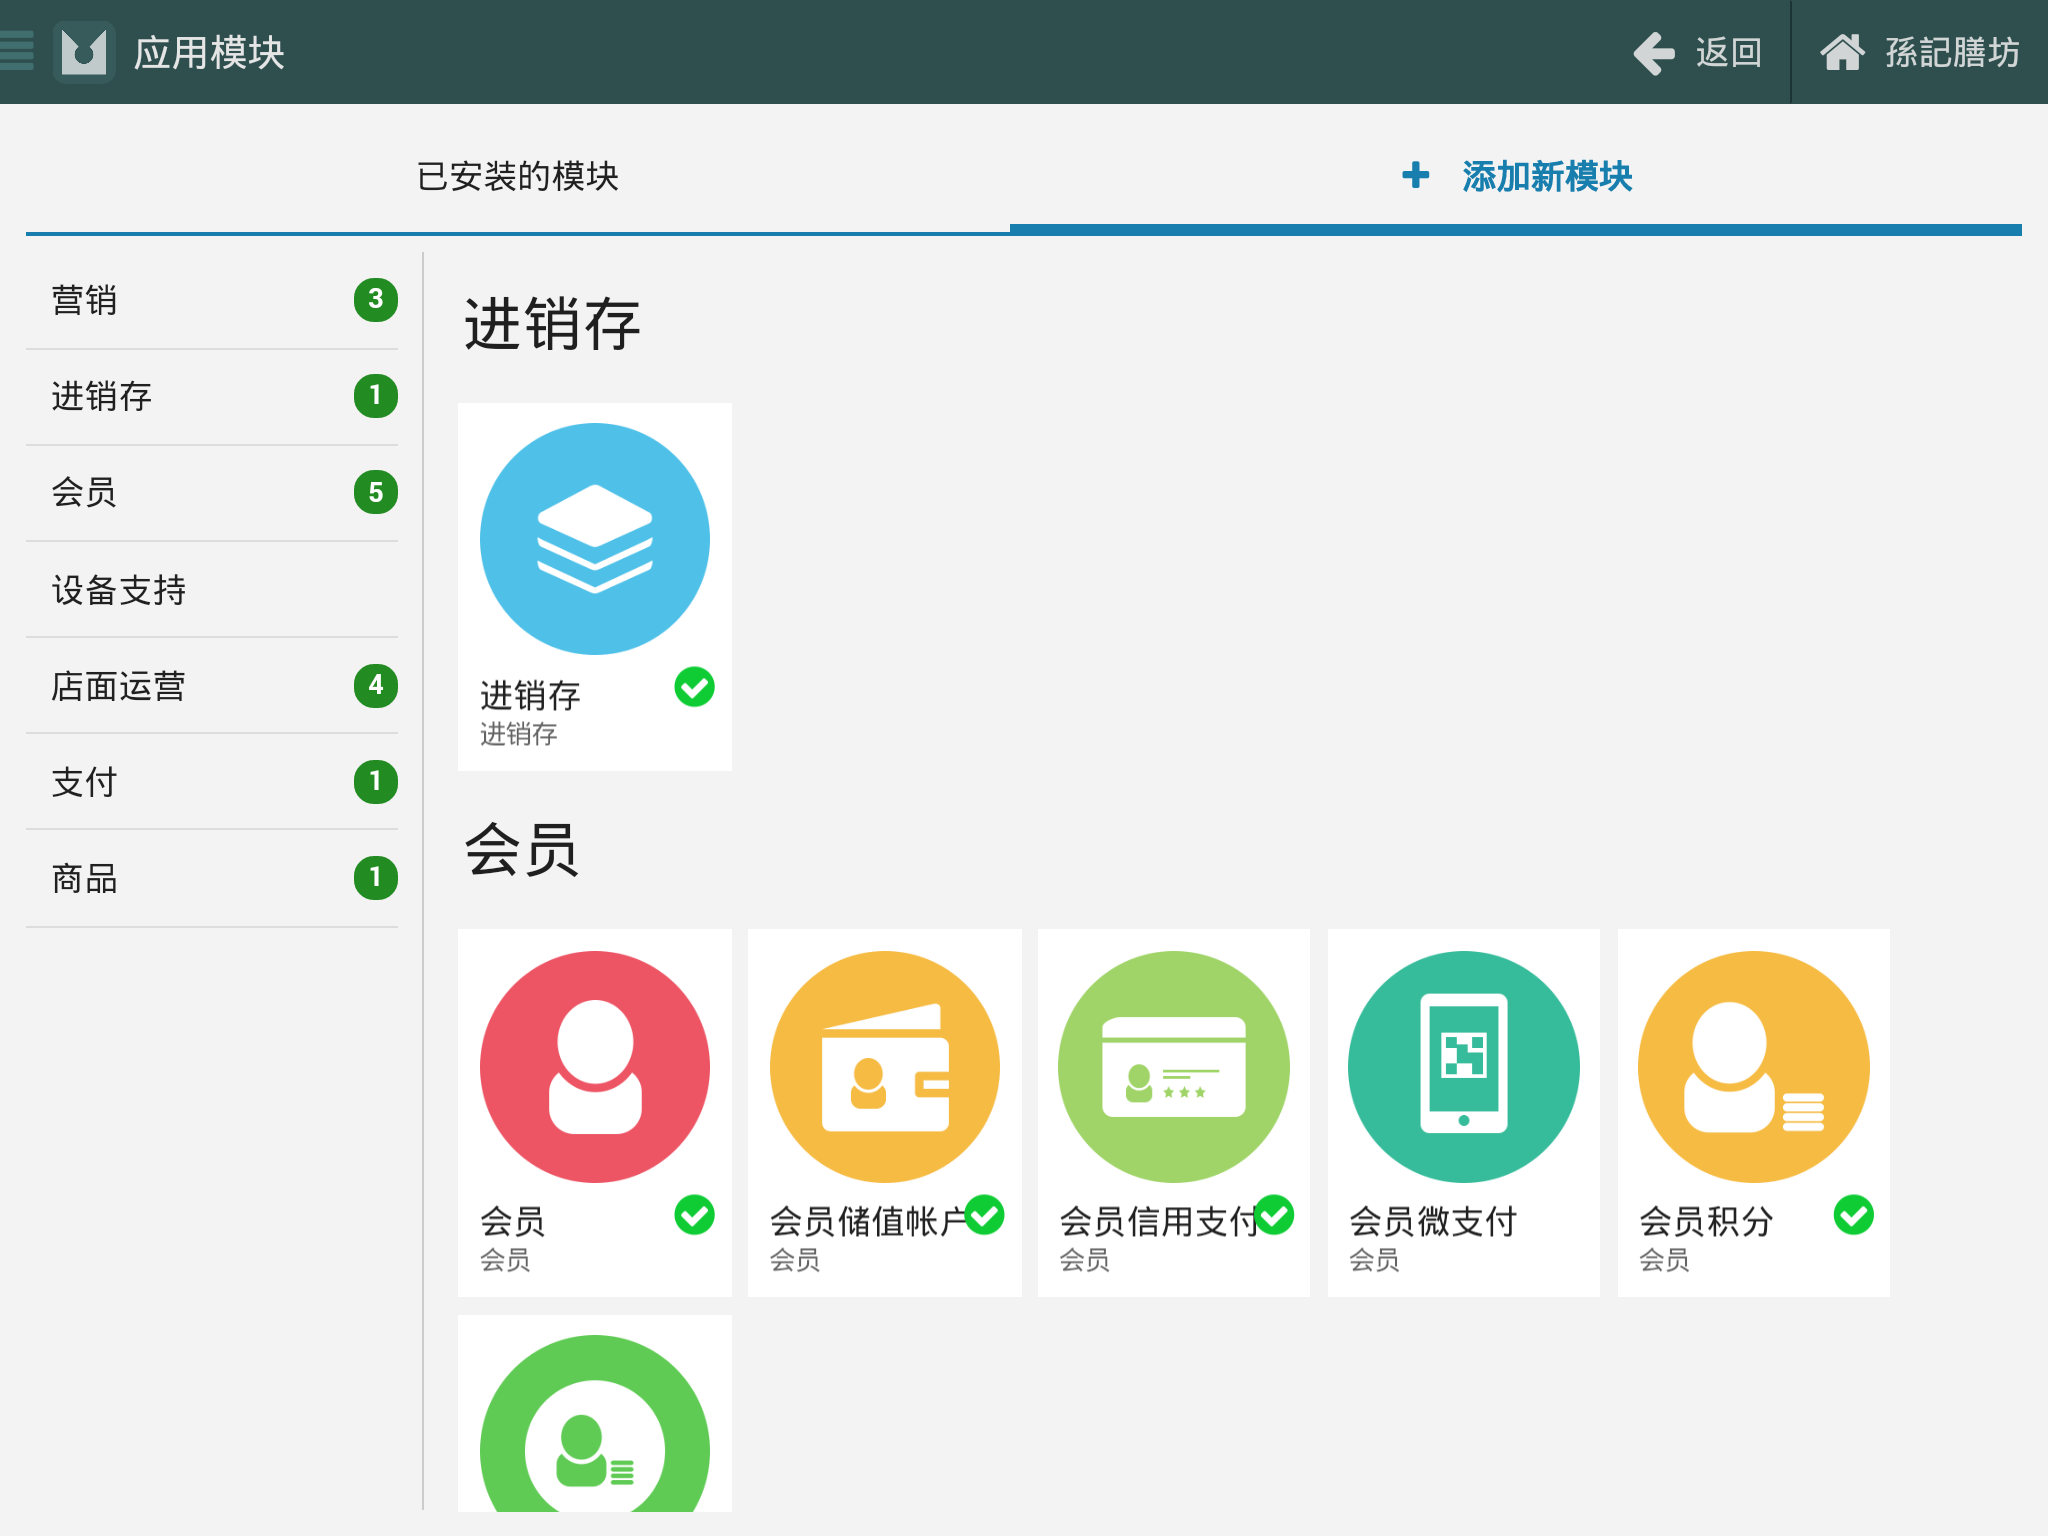Click the 应用模块 page title
Viewport: 2048px width, 1536px height.
(x=210, y=53)
